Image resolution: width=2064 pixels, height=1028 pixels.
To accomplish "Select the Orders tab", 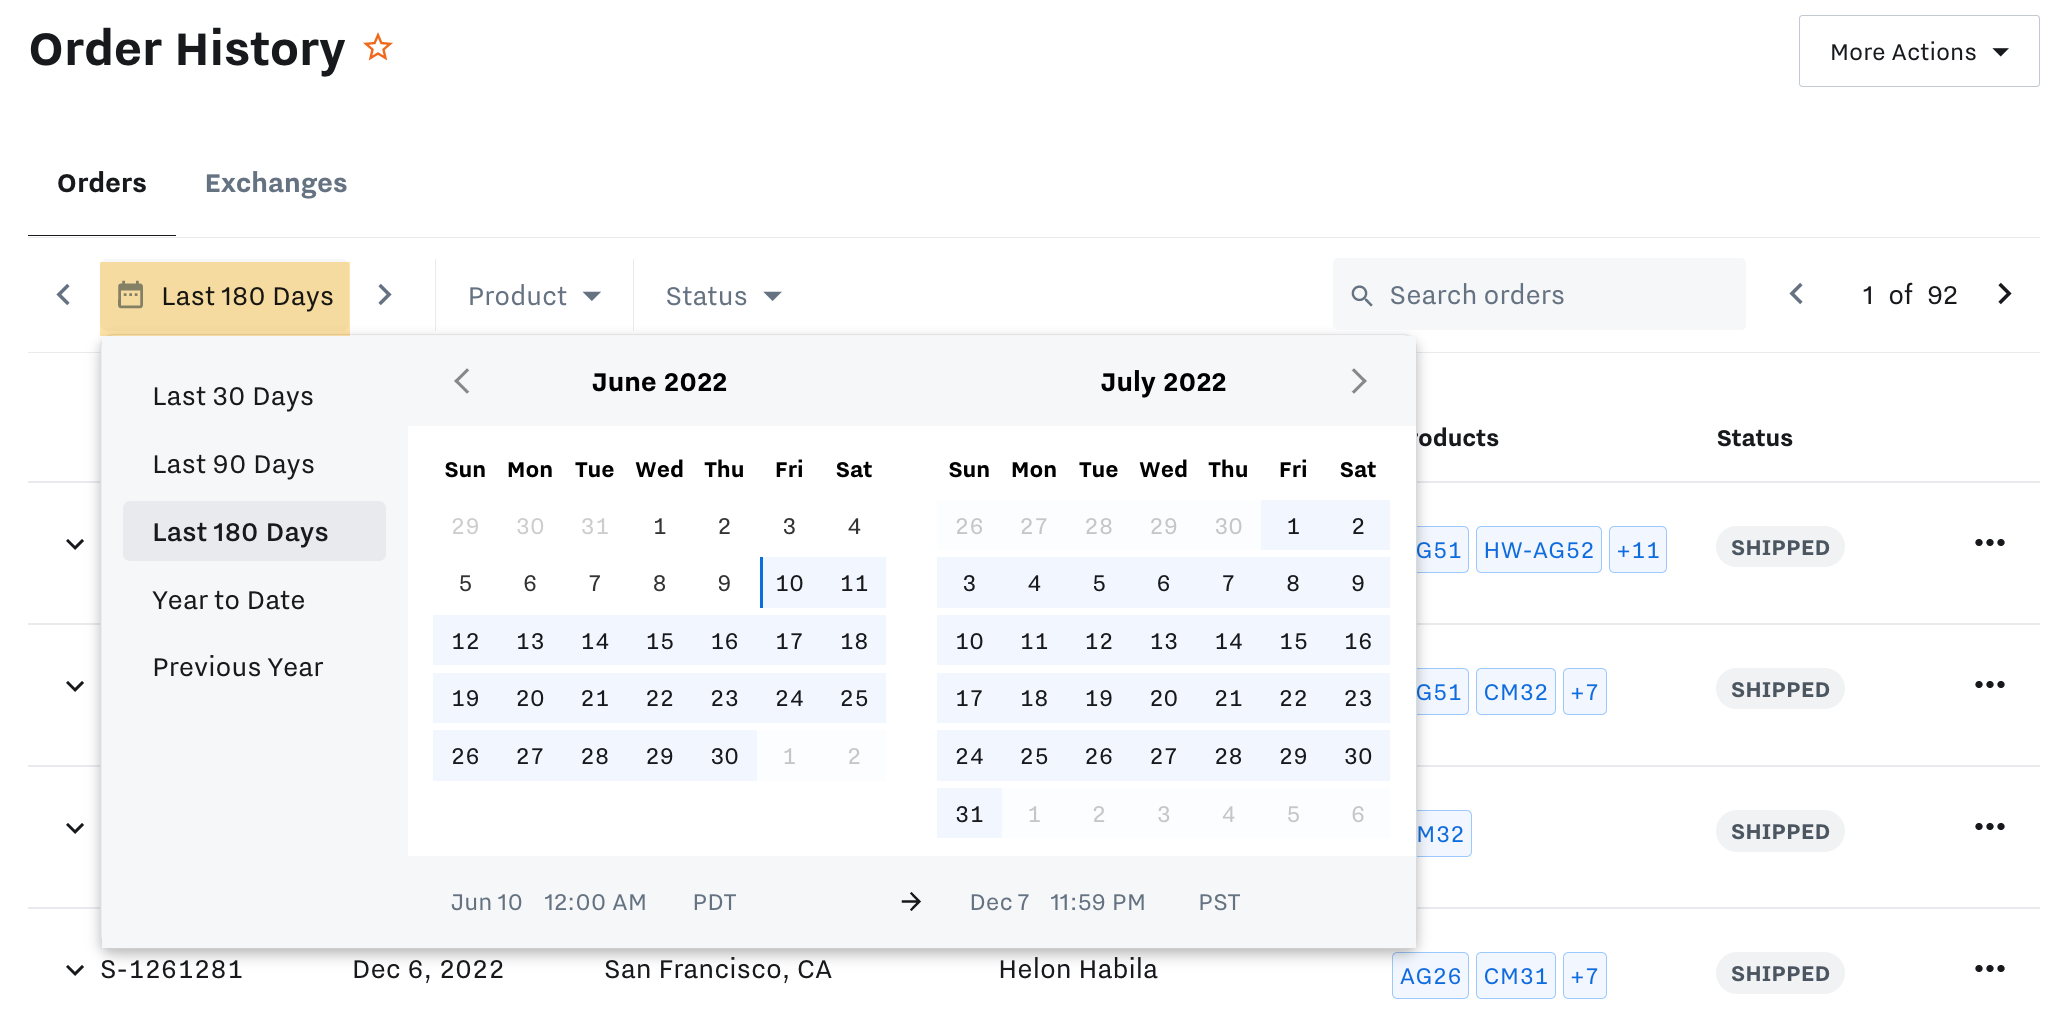I will [101, 183].
